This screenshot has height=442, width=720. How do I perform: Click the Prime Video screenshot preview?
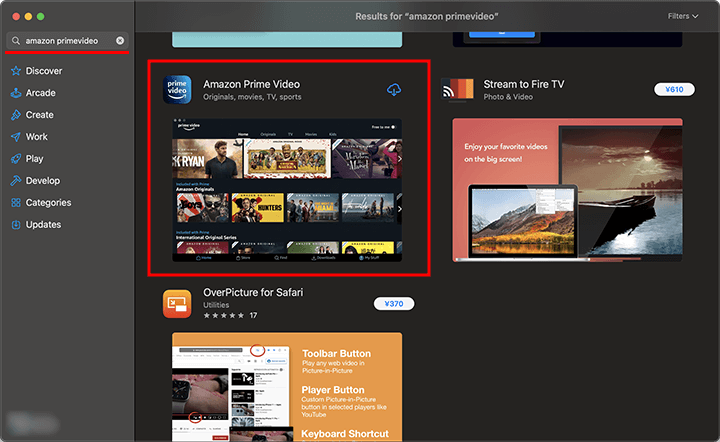point(287,190)
